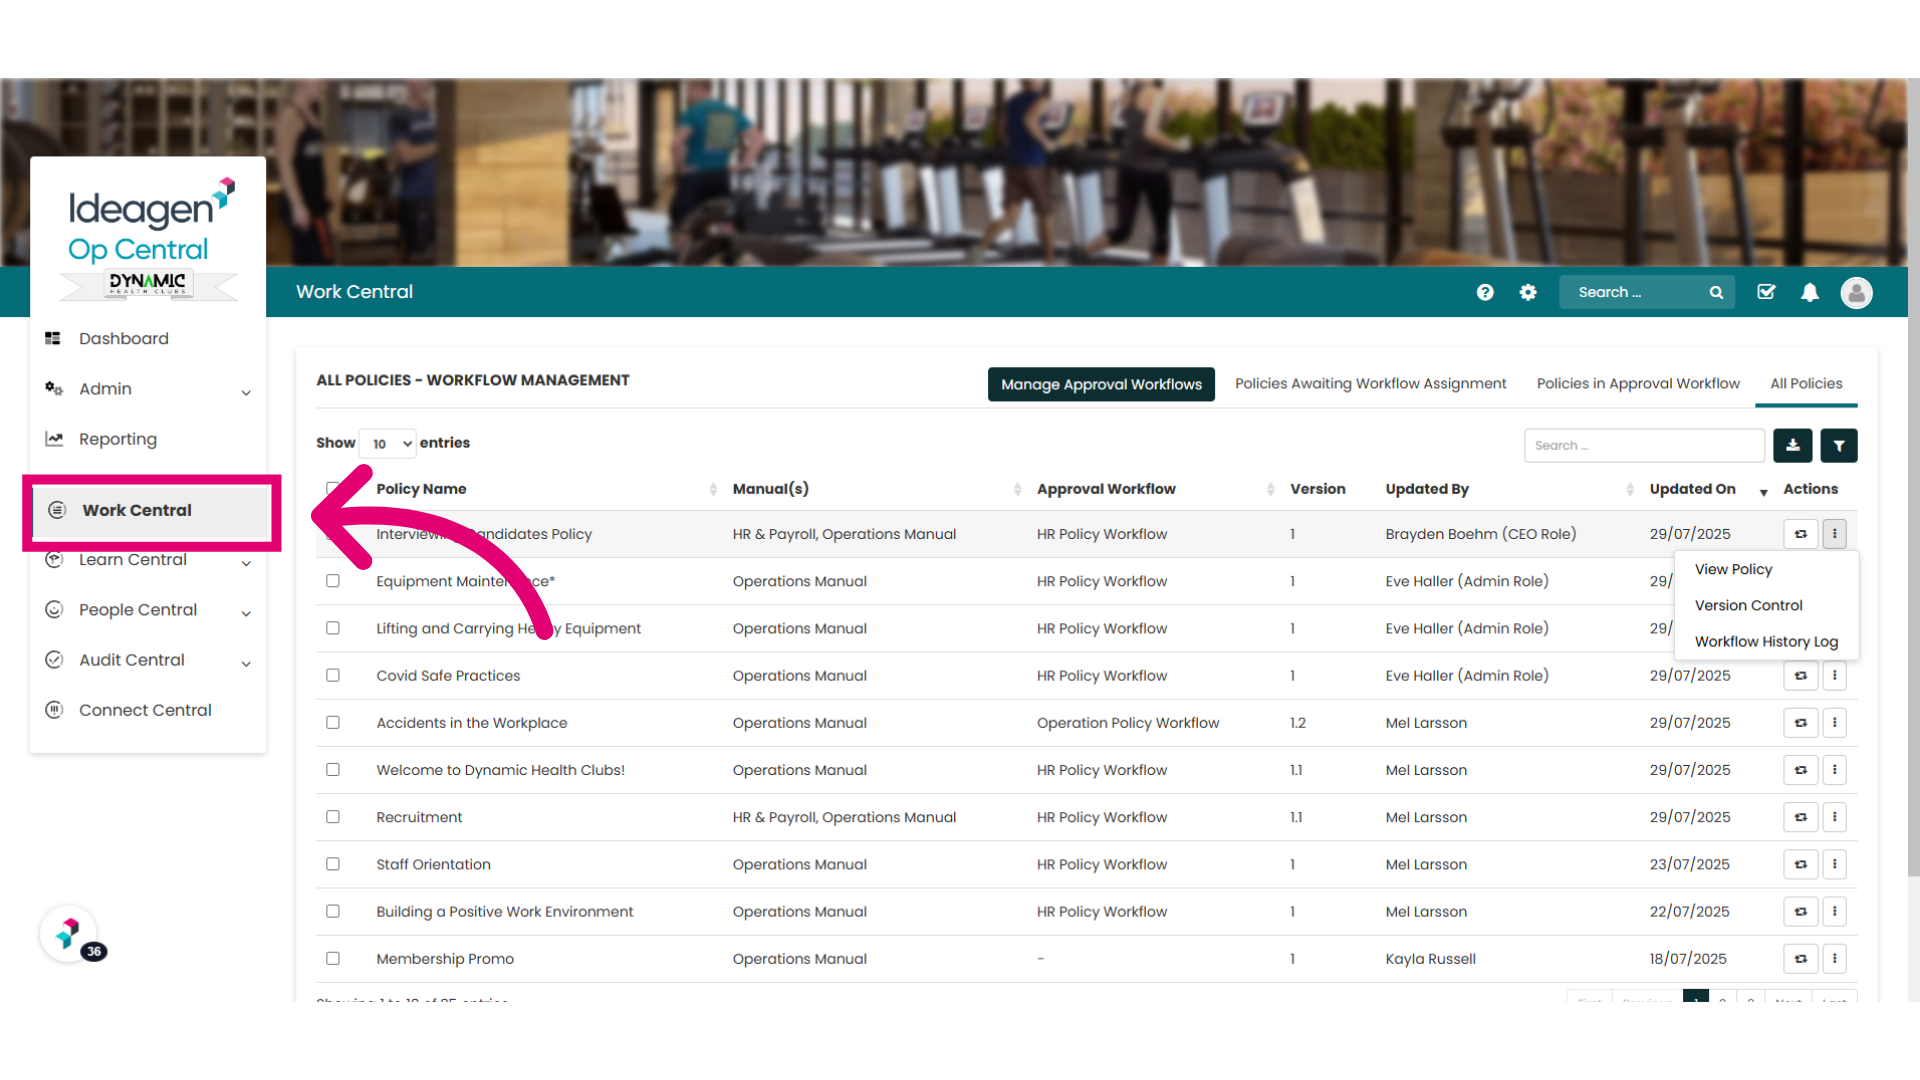Expand the Audit Central sidebar menu
This screenshot has width=1920, height=1080.
pyautogui.click(x=246, y=663)
